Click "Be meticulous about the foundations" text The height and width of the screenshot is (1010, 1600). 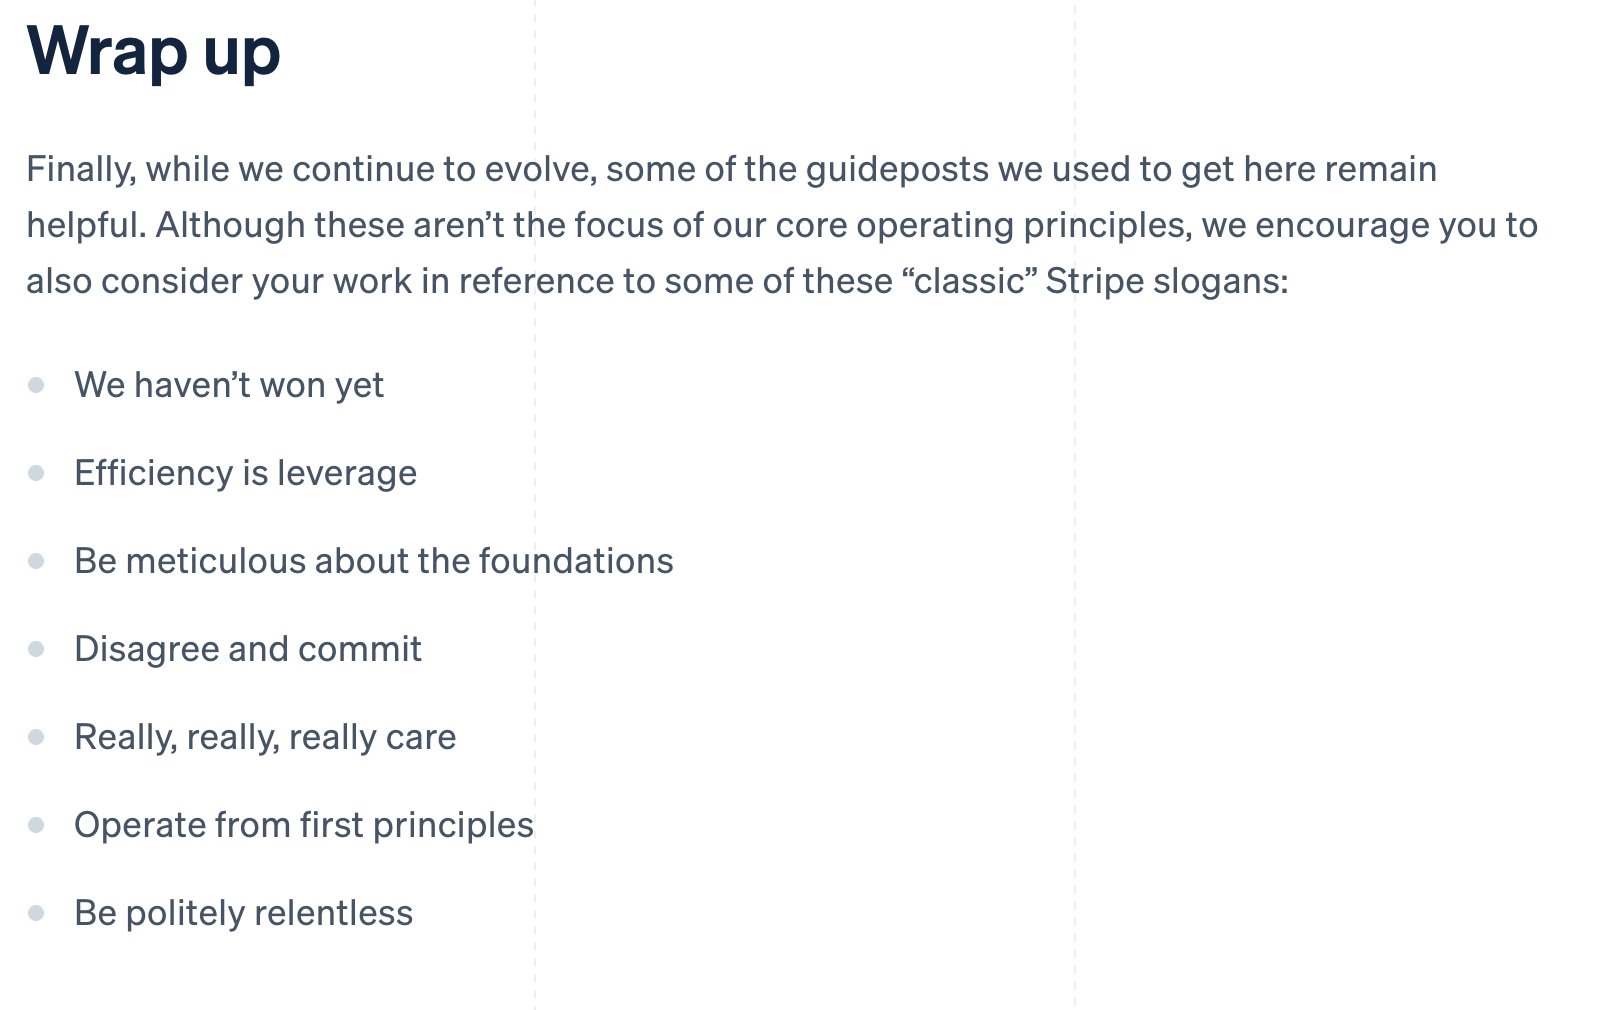pos(373,561)
